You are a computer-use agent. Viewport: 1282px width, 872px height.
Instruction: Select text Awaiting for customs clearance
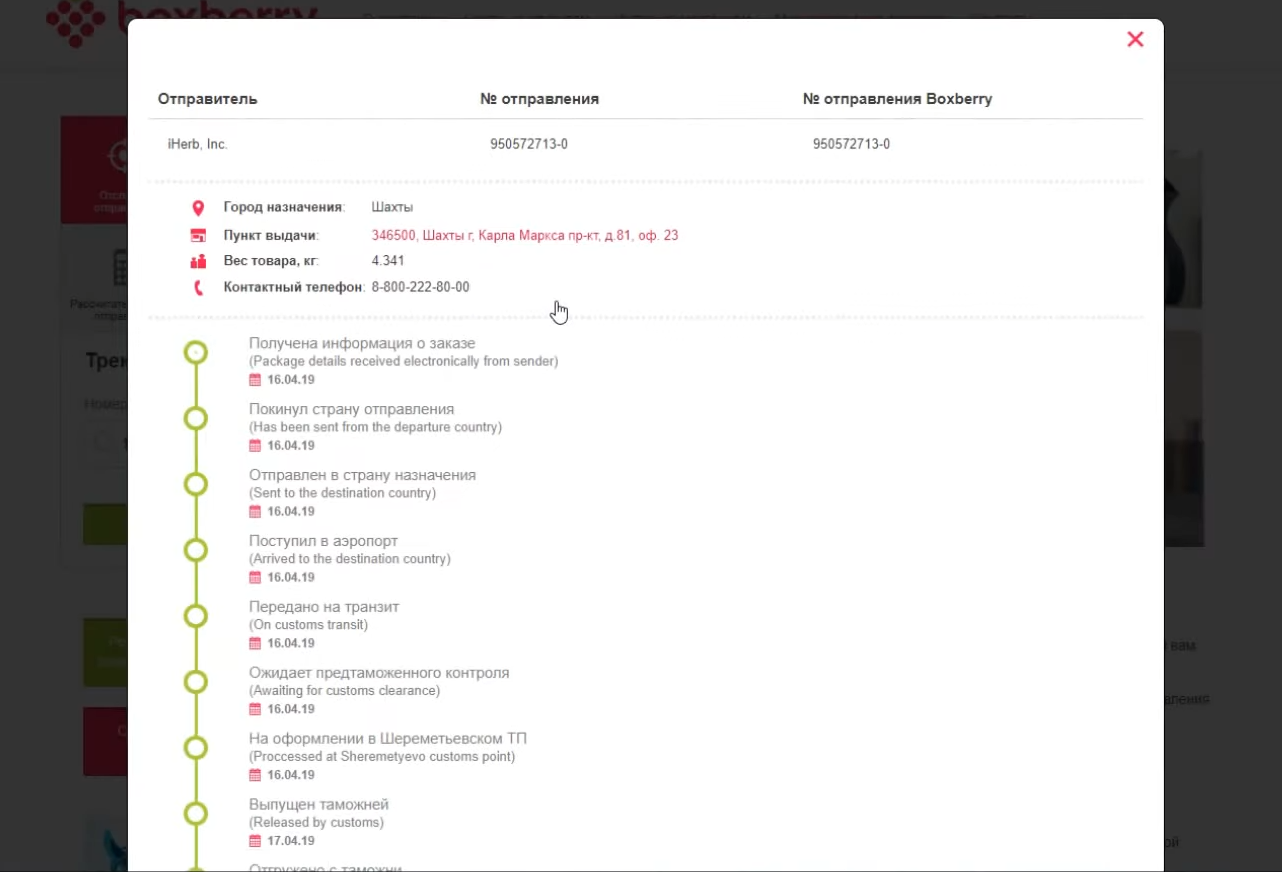click(x=345, y=691)
